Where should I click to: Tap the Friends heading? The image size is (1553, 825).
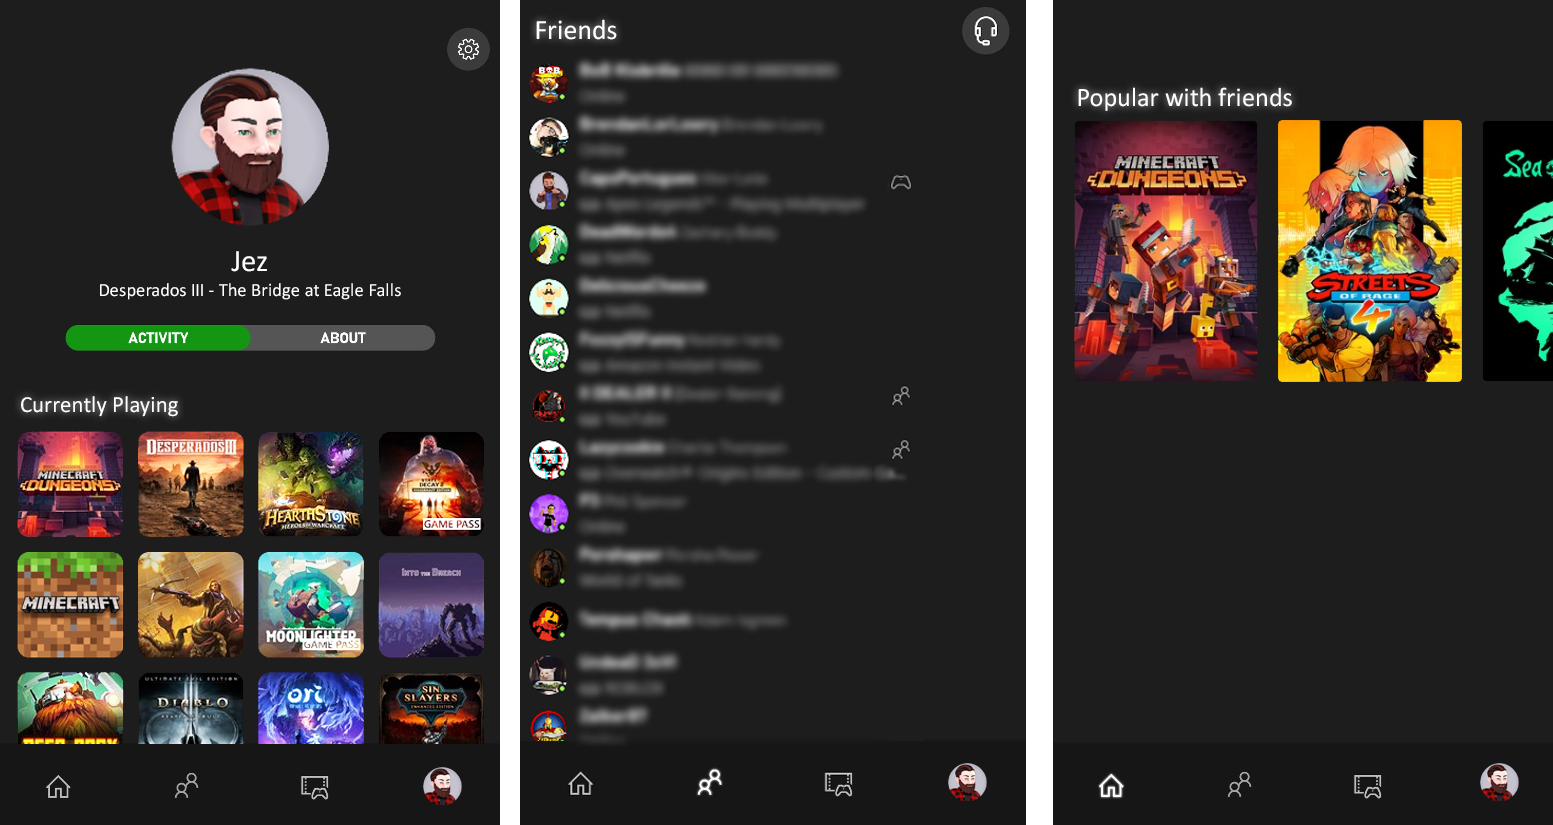click(x=576, y=31)
